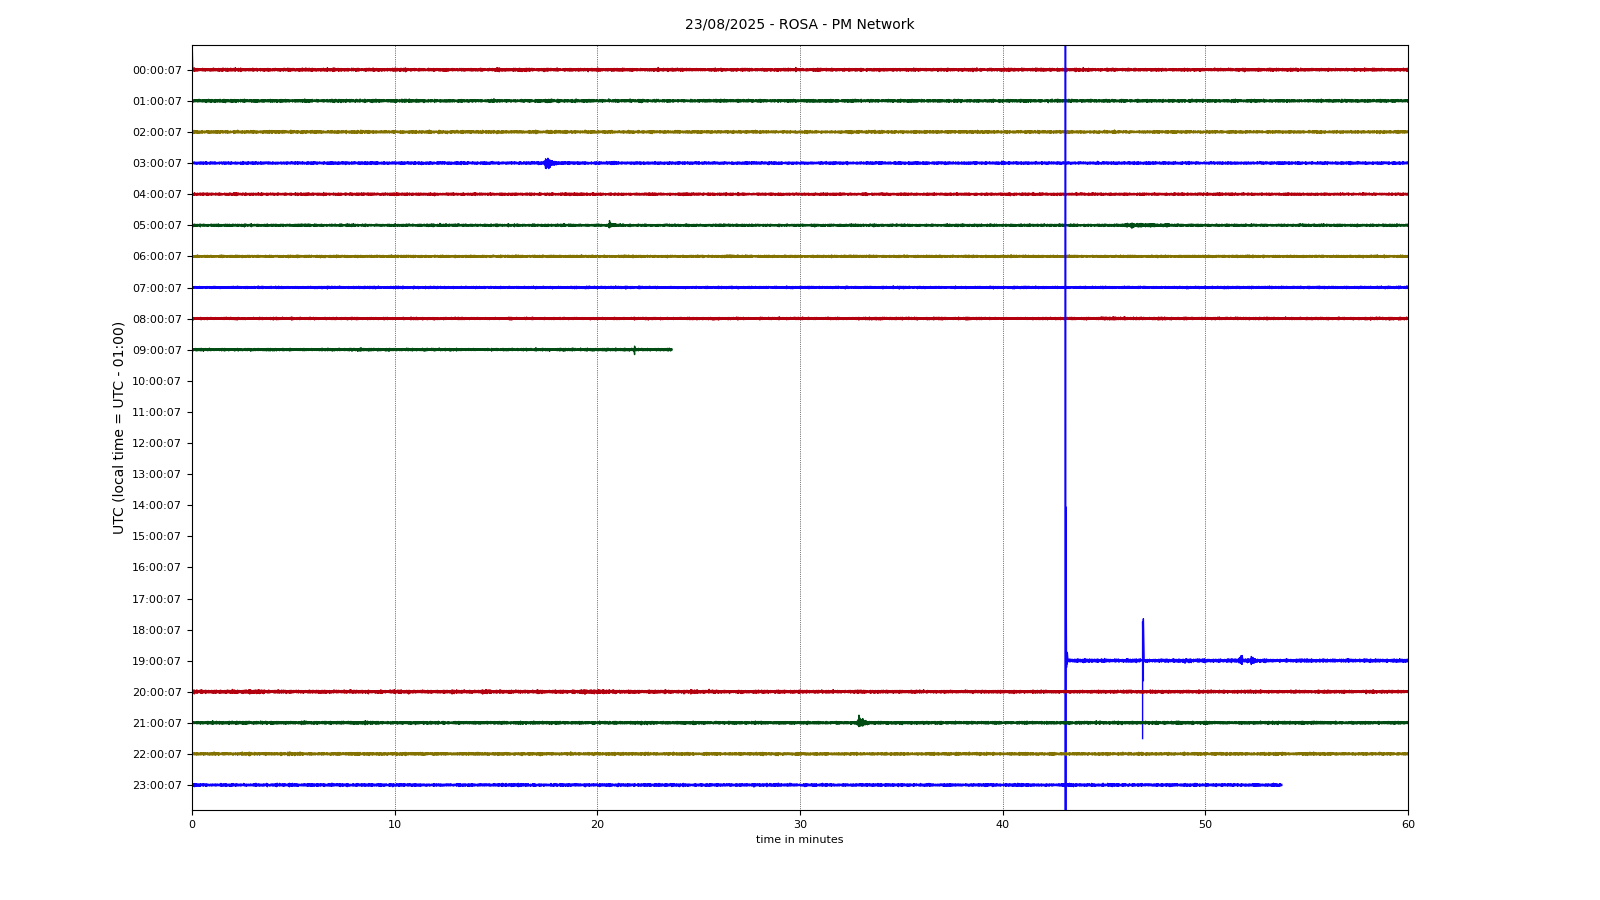Click the '02:00:07' time label

(157, 132)
